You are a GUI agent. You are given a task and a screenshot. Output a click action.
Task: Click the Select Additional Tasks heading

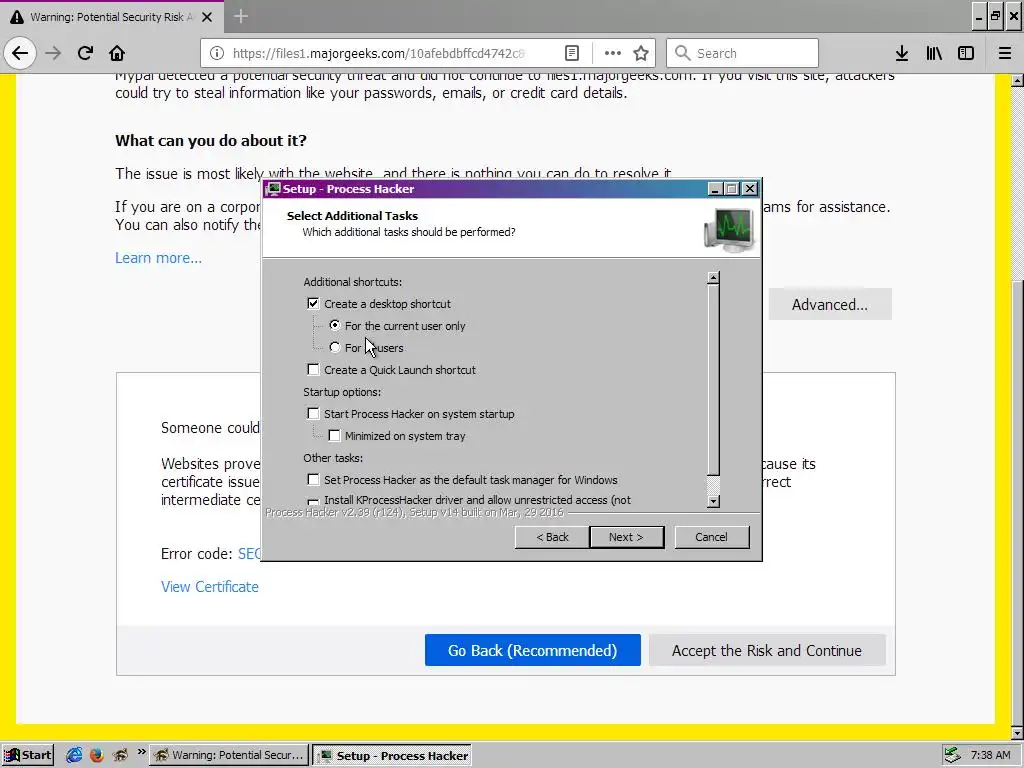click(352, 216)
